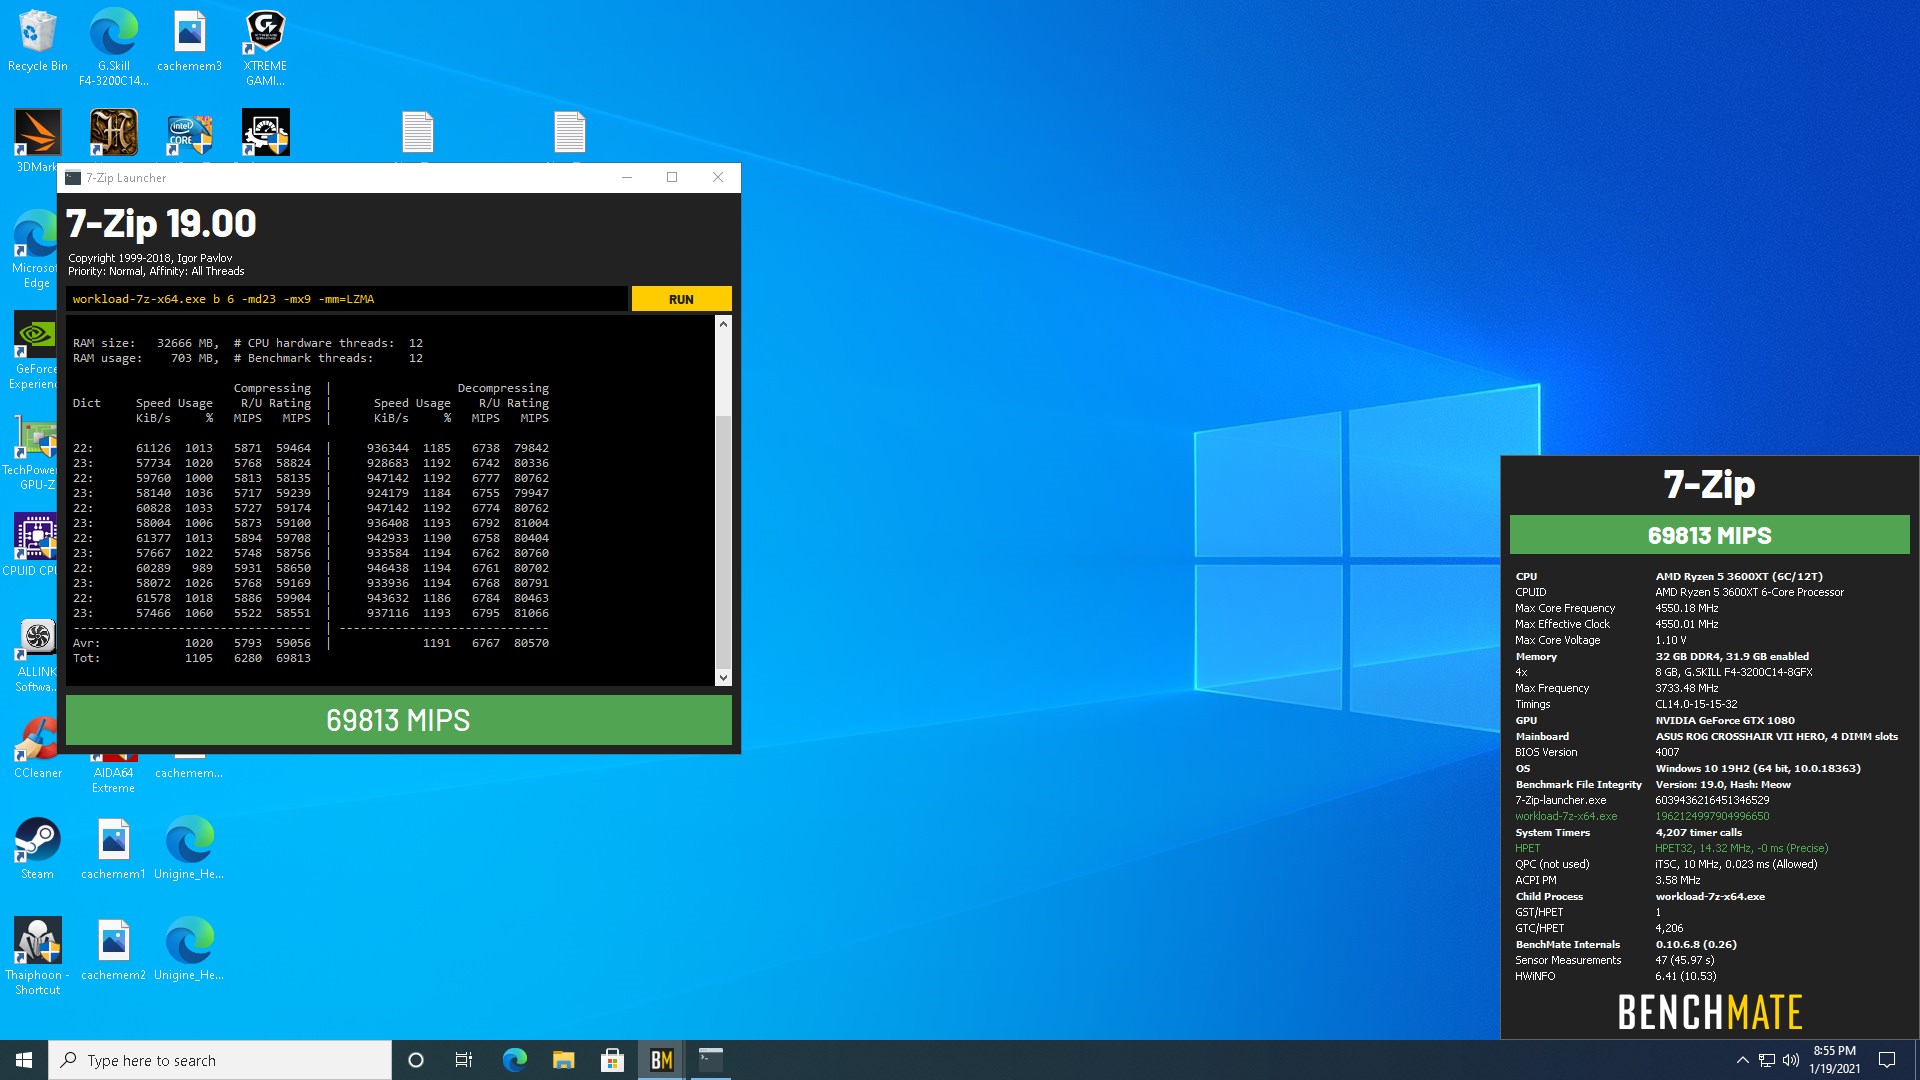Show hidden system tray icons

1742,1060
